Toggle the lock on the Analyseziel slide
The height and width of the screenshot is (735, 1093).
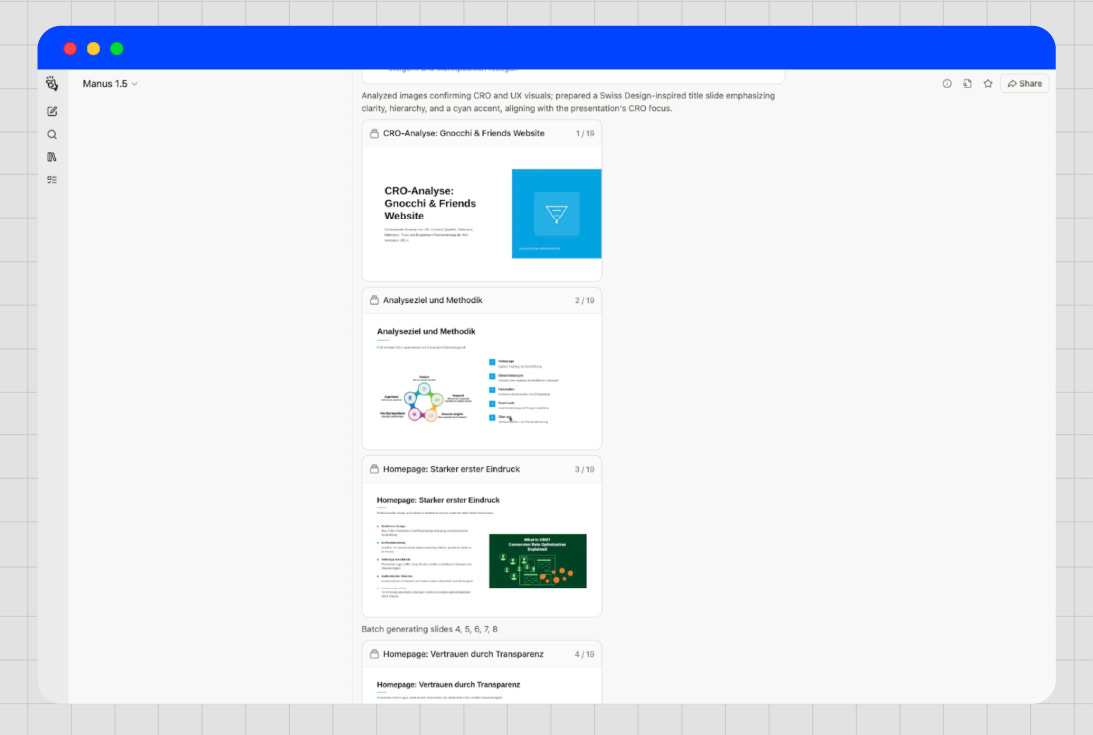click(x=375, y=300)
